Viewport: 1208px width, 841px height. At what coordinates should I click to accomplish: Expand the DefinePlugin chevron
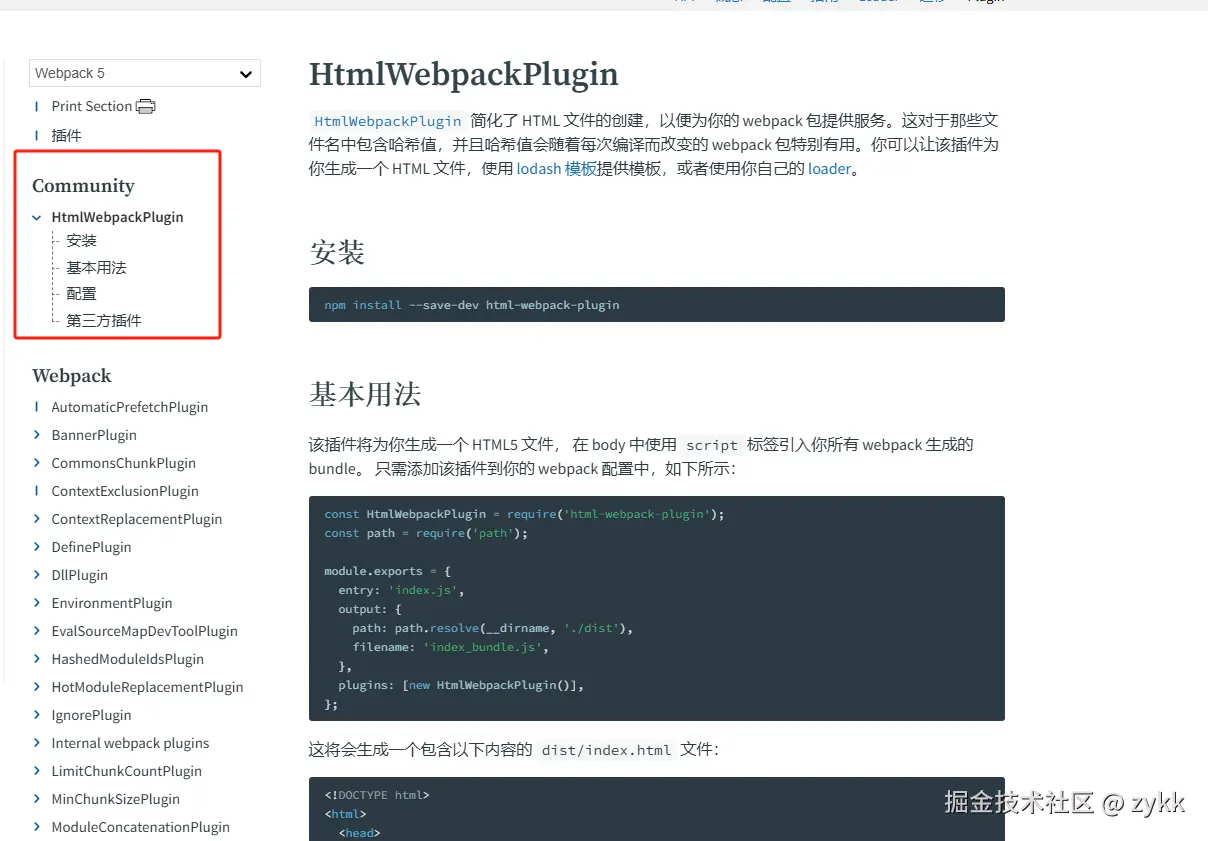[37, 547]
